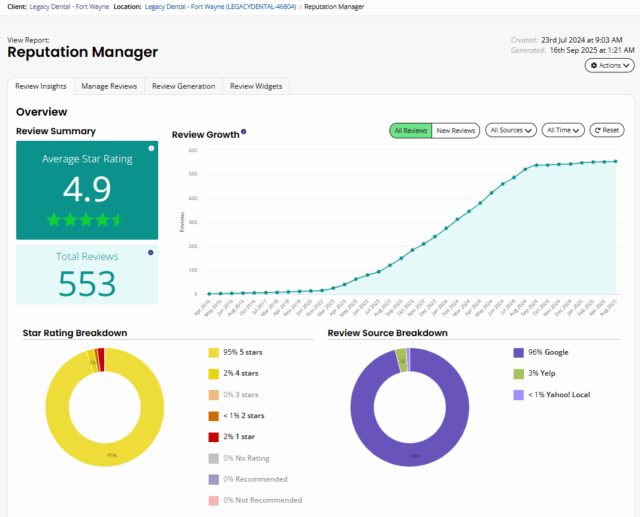Click the Review Growth info icon
Image resolution: width=640 pixels, height=517 pixels.
[244, 132]
